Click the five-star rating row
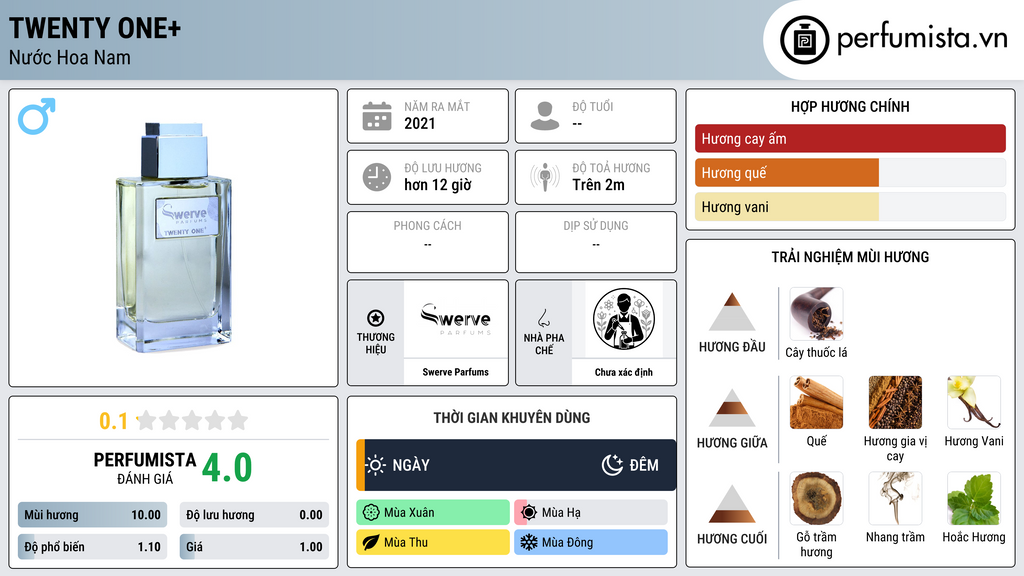This screenshot has height=576, width=1024. tap(192, 420)
